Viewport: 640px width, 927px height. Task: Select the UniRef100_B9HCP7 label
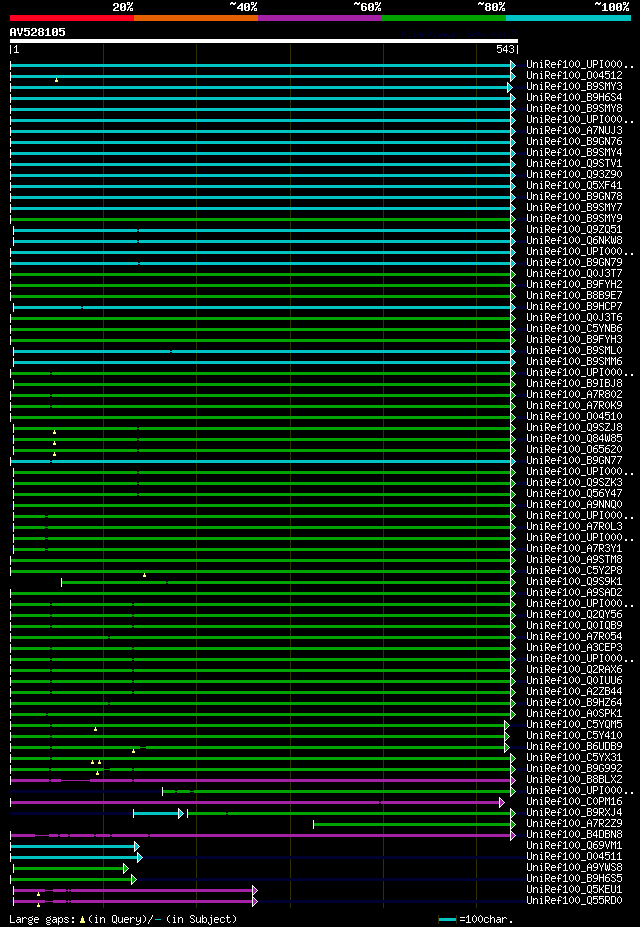(574, 307)
